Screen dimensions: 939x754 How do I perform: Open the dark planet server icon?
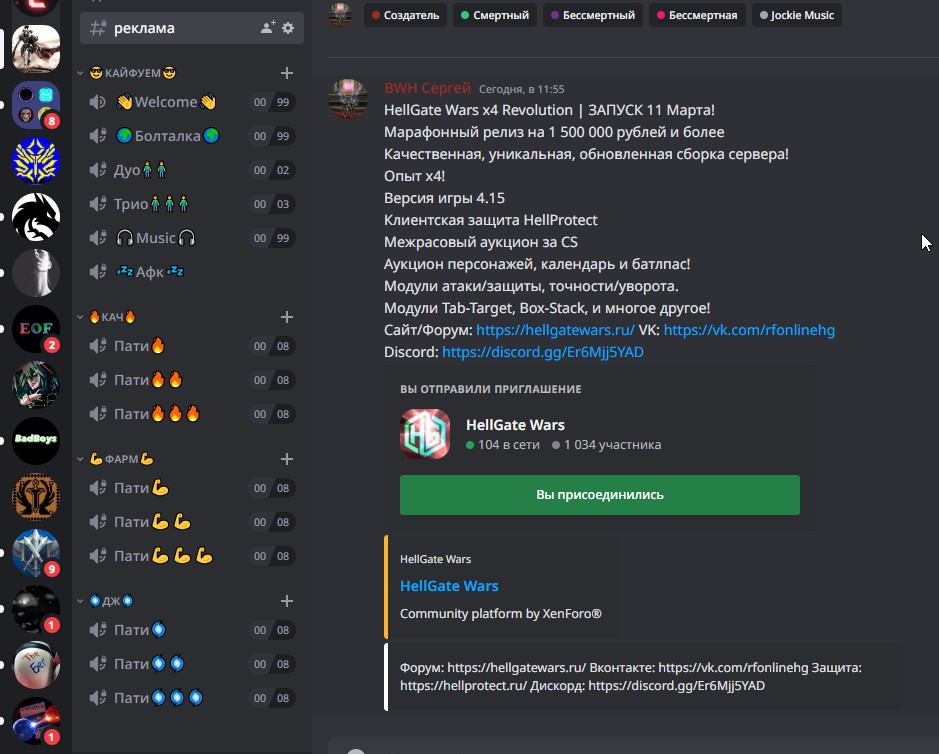point(36,609)
